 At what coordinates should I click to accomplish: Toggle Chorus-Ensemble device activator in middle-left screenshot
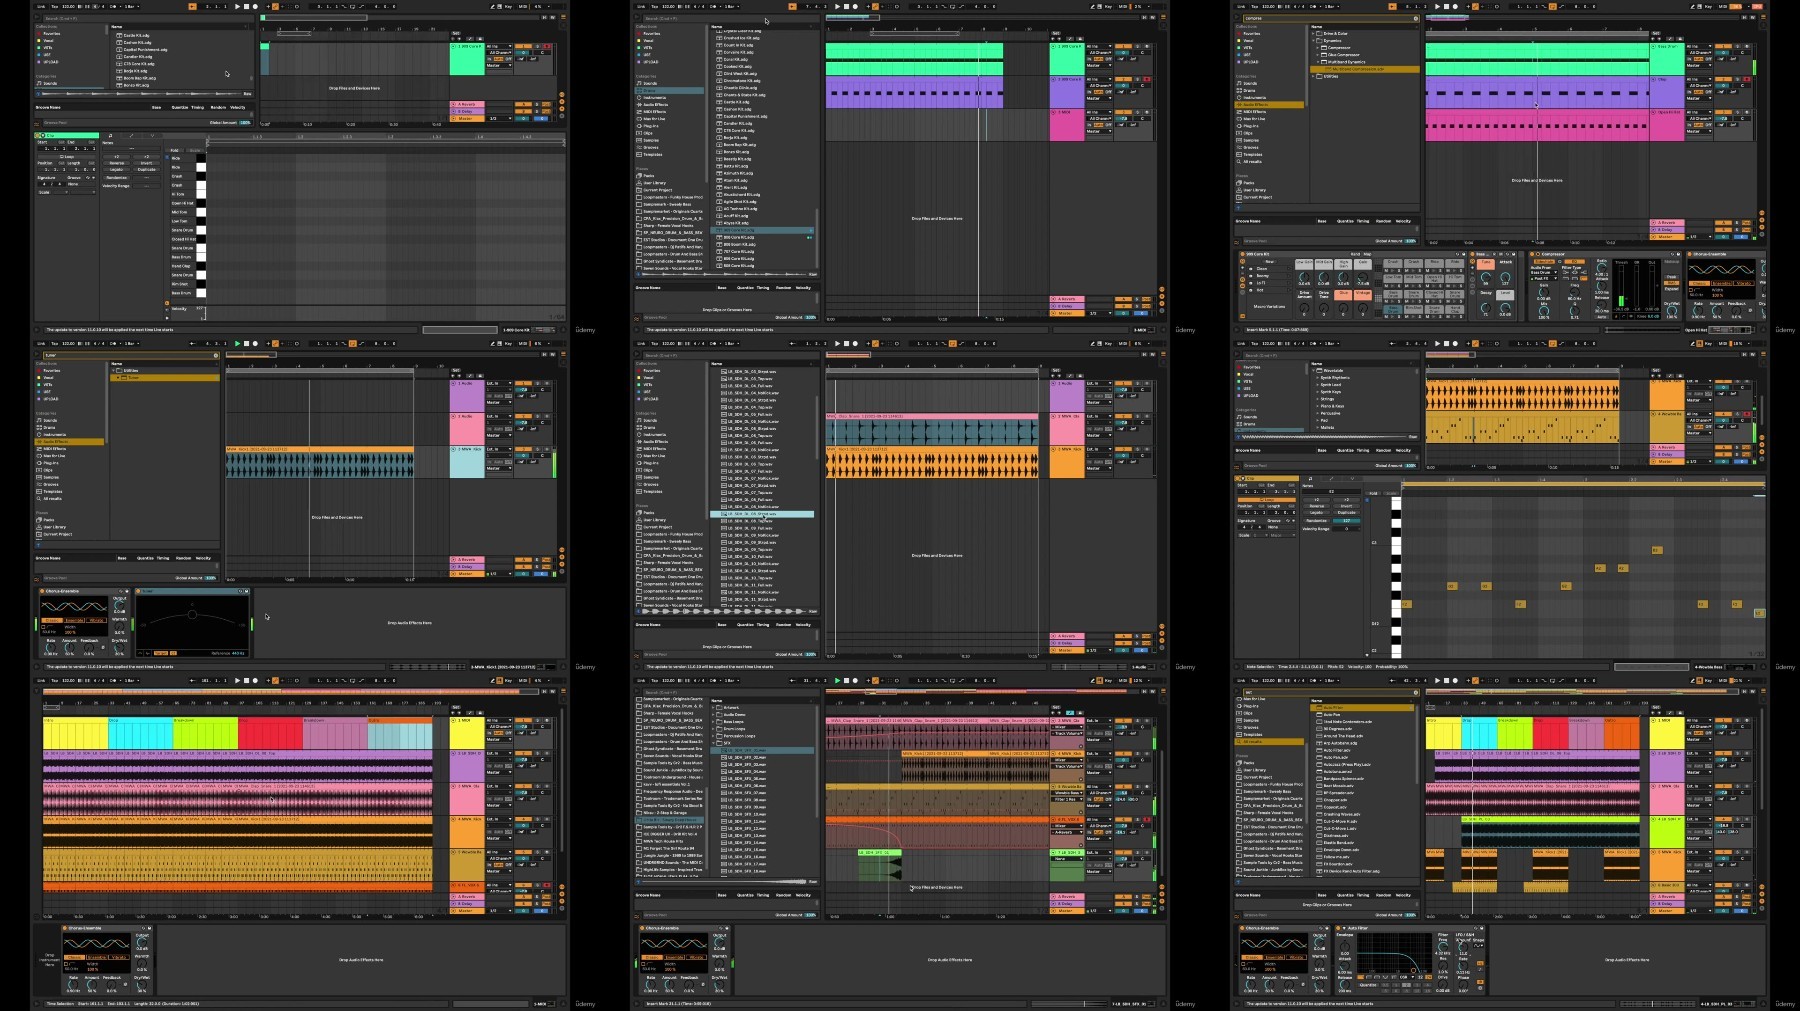[x=42, y=591]
